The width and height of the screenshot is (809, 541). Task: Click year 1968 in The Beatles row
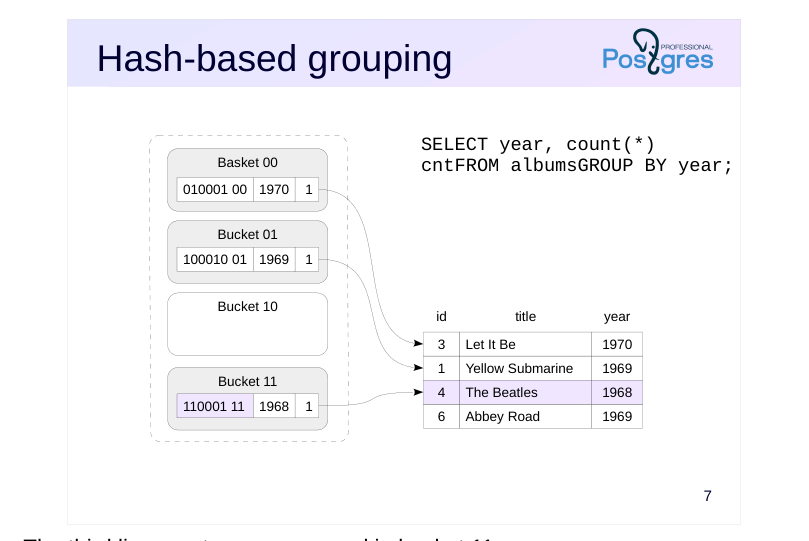coord(617,392)
